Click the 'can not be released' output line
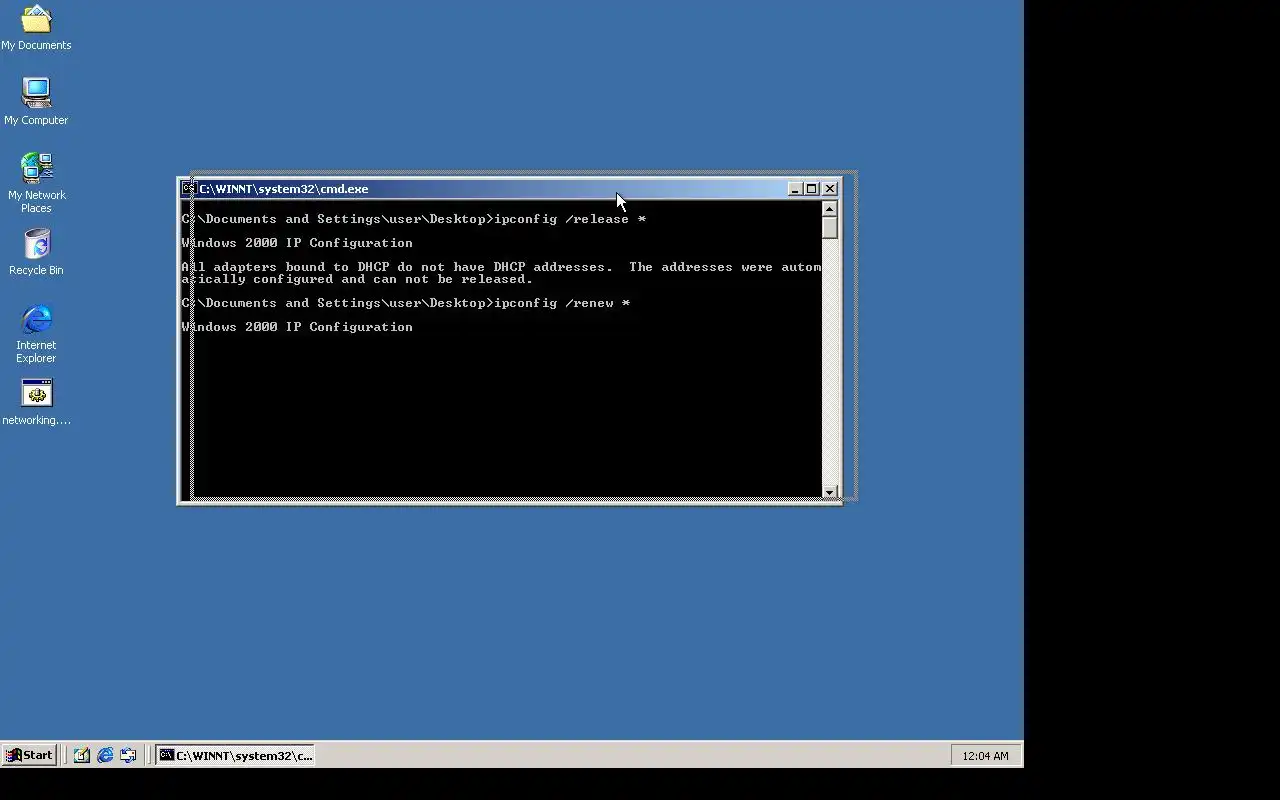 (x=358, y=279)
